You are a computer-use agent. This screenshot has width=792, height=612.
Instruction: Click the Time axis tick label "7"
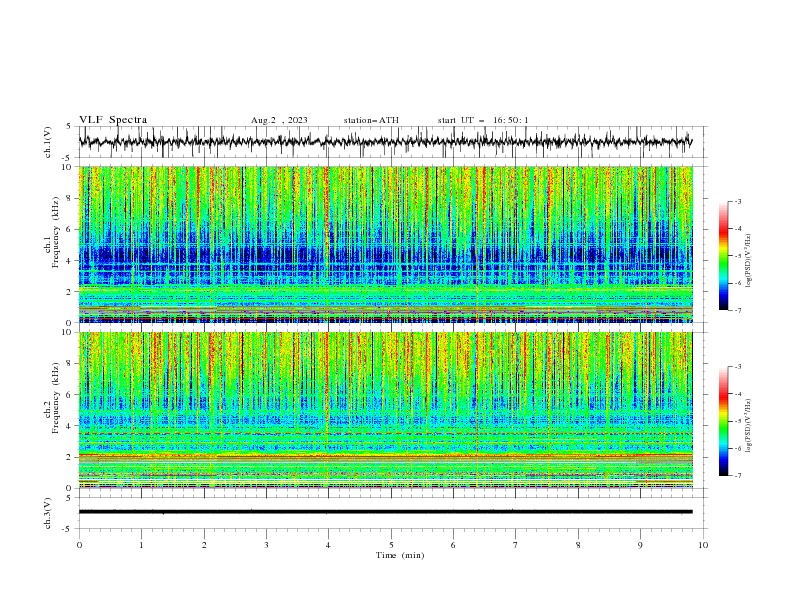(x=516, y=545)
